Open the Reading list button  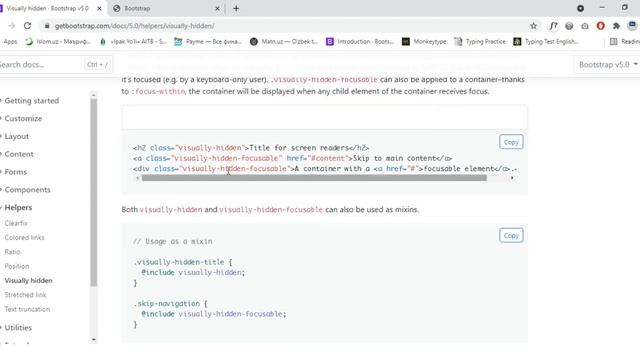(x=624, y=42)
